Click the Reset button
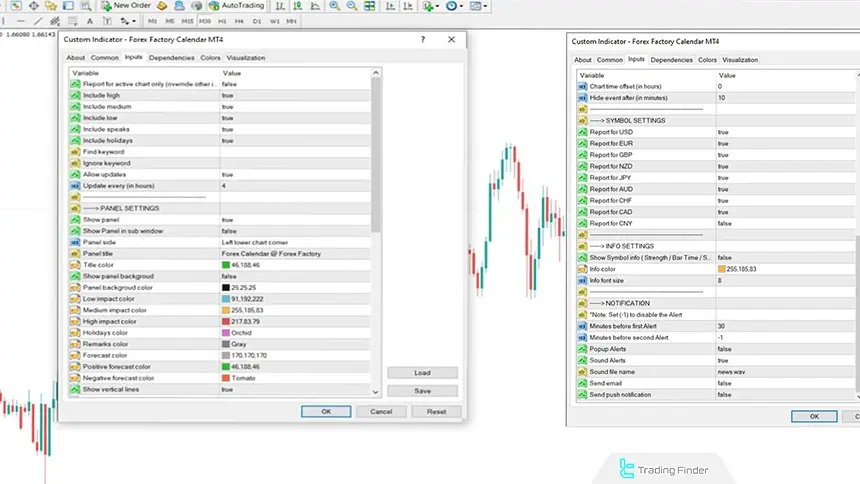Screen dimensions: 860x484 point(437,412)
